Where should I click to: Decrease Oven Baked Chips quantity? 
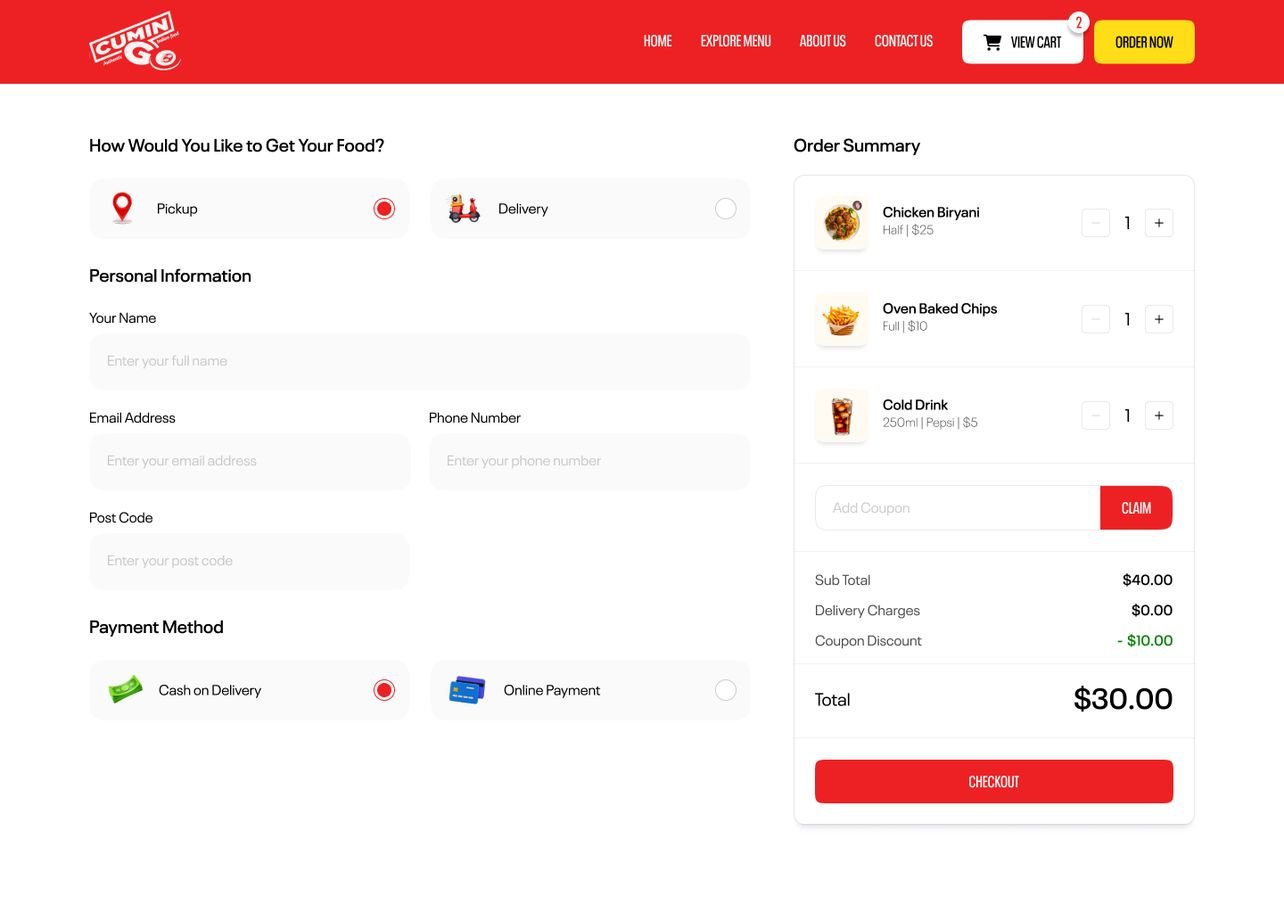pyautogui.click(x=1096, y=319)
